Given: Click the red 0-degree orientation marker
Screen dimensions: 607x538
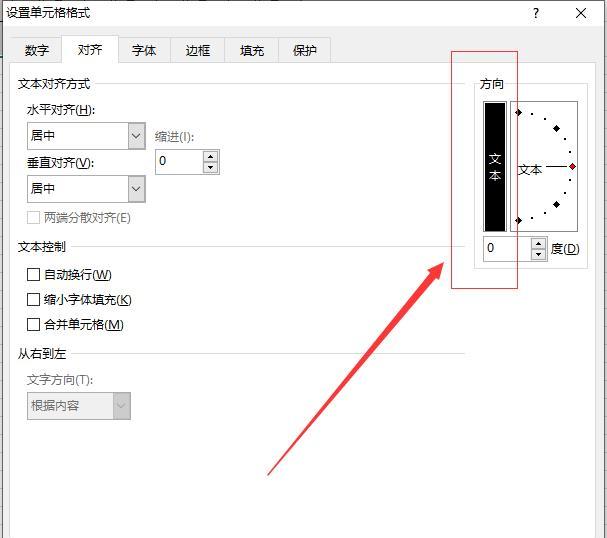Looking at the screenshot, I should click(x=572, y=166).
